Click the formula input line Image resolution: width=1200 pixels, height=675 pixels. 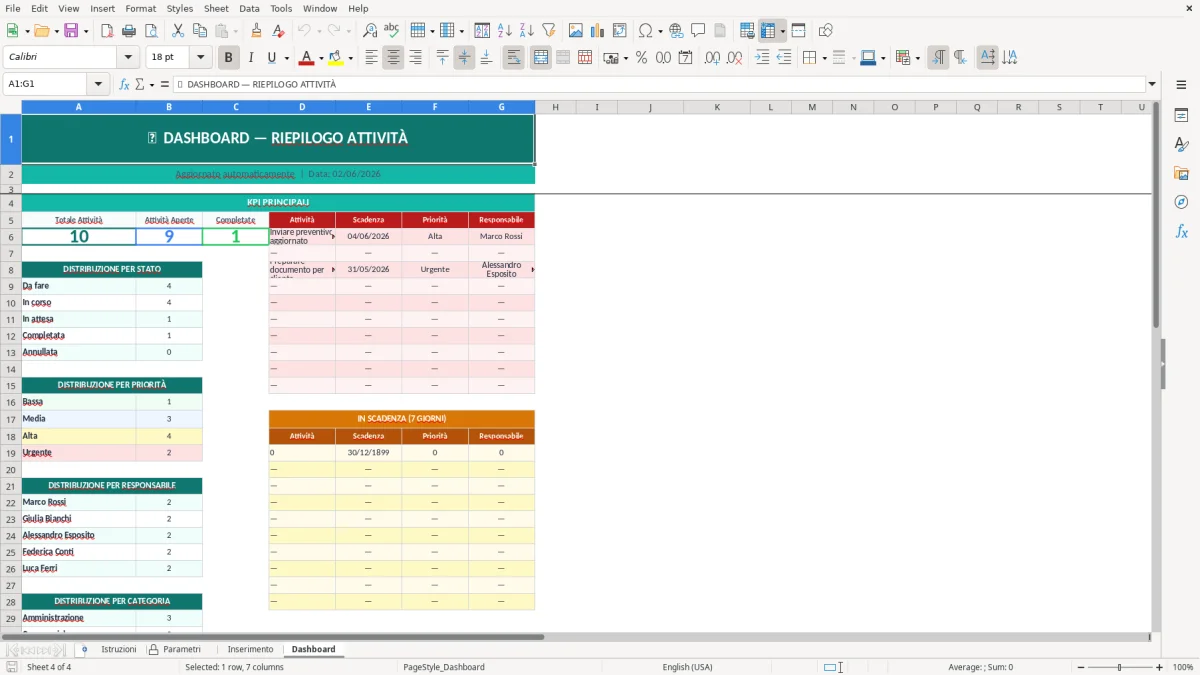[x=659, y=84]
